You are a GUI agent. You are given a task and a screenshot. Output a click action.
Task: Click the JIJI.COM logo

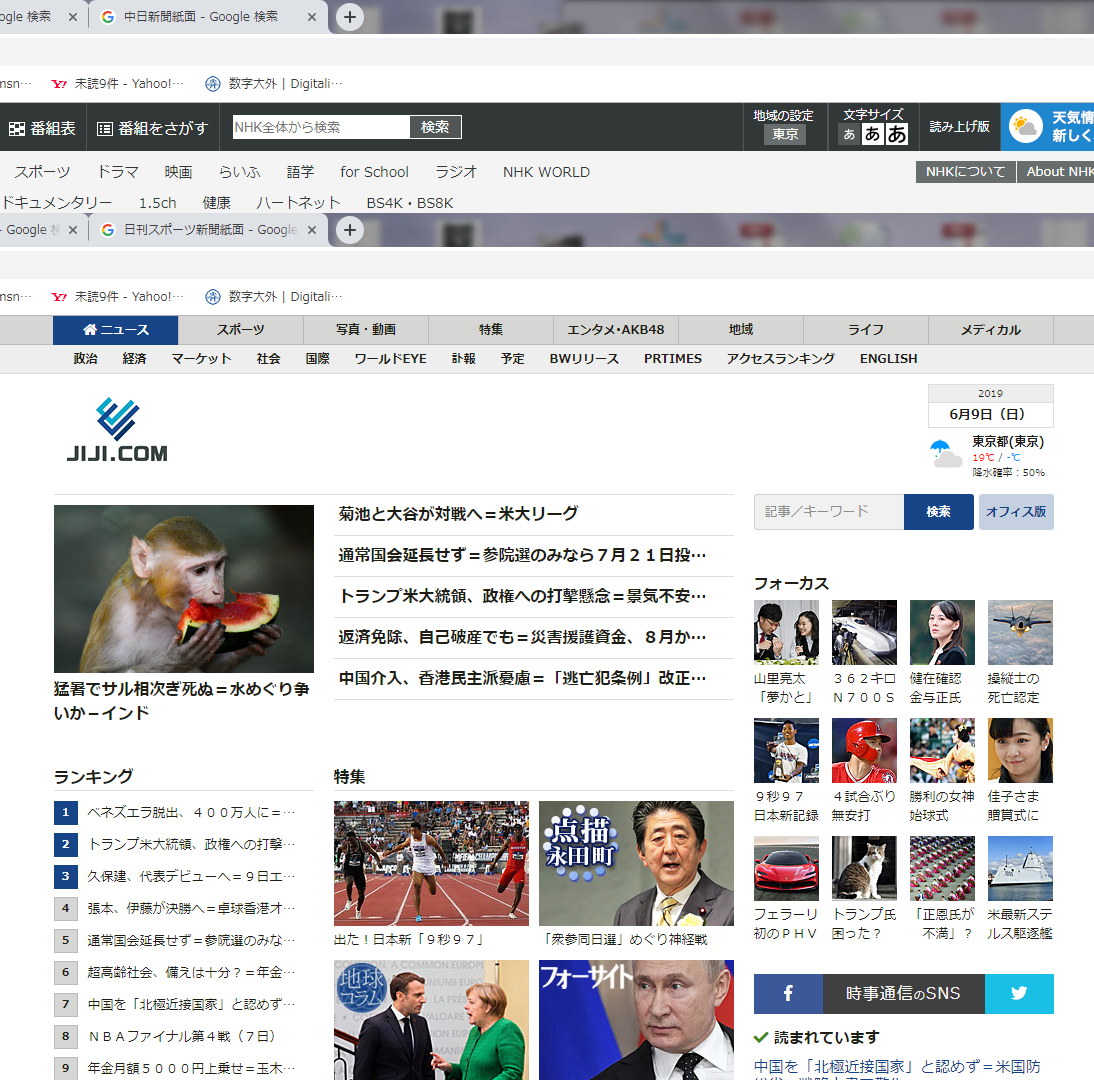click(x=117, y=430)
